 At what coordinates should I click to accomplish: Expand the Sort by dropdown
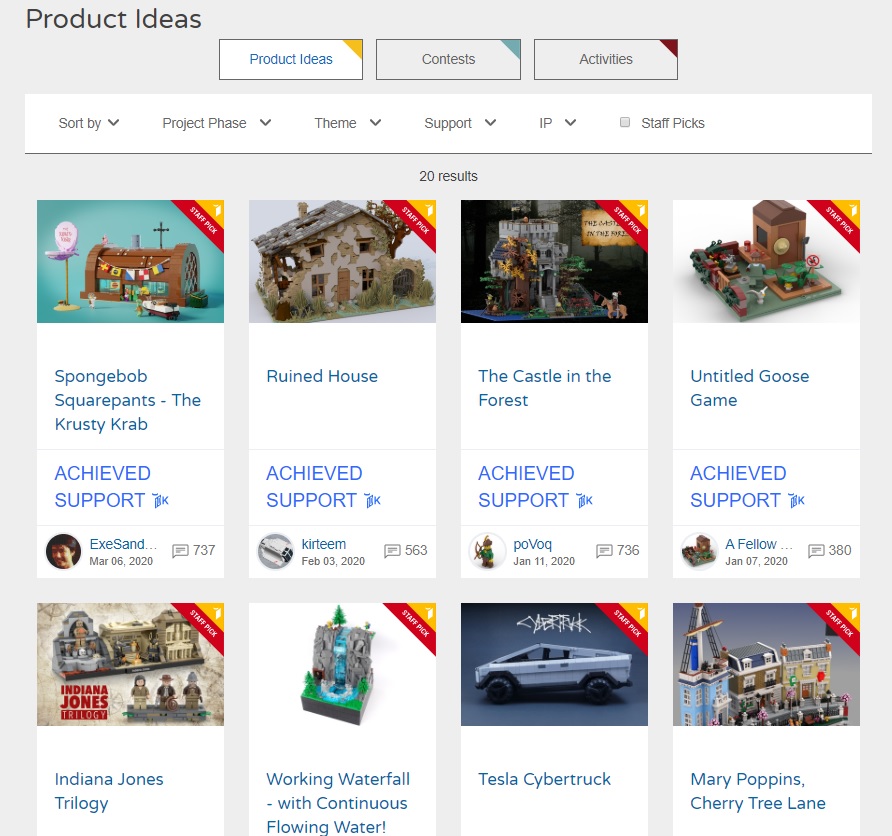click(x=89, y=123)
